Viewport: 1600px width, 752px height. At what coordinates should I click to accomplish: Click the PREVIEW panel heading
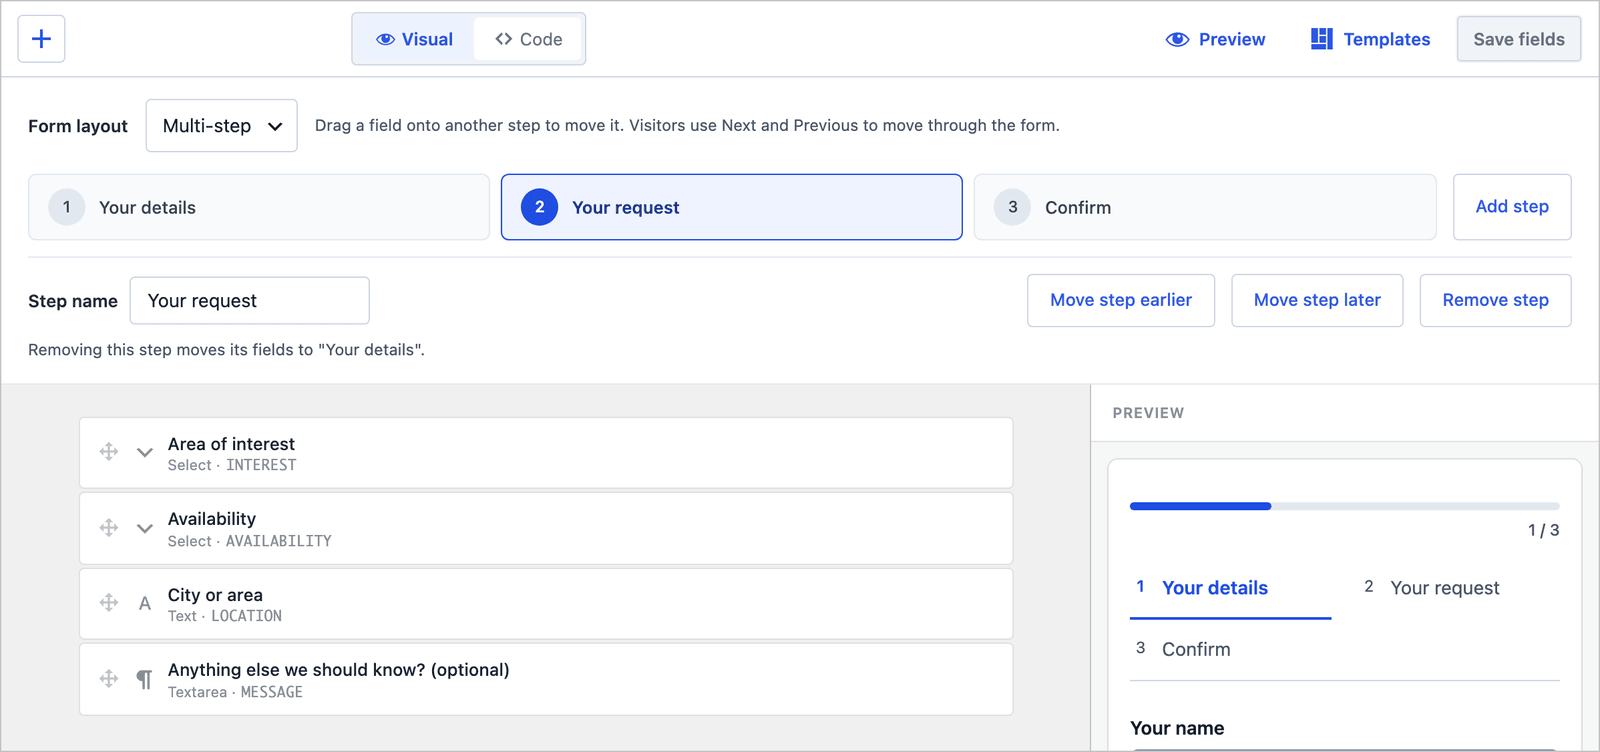(1148, 413)
